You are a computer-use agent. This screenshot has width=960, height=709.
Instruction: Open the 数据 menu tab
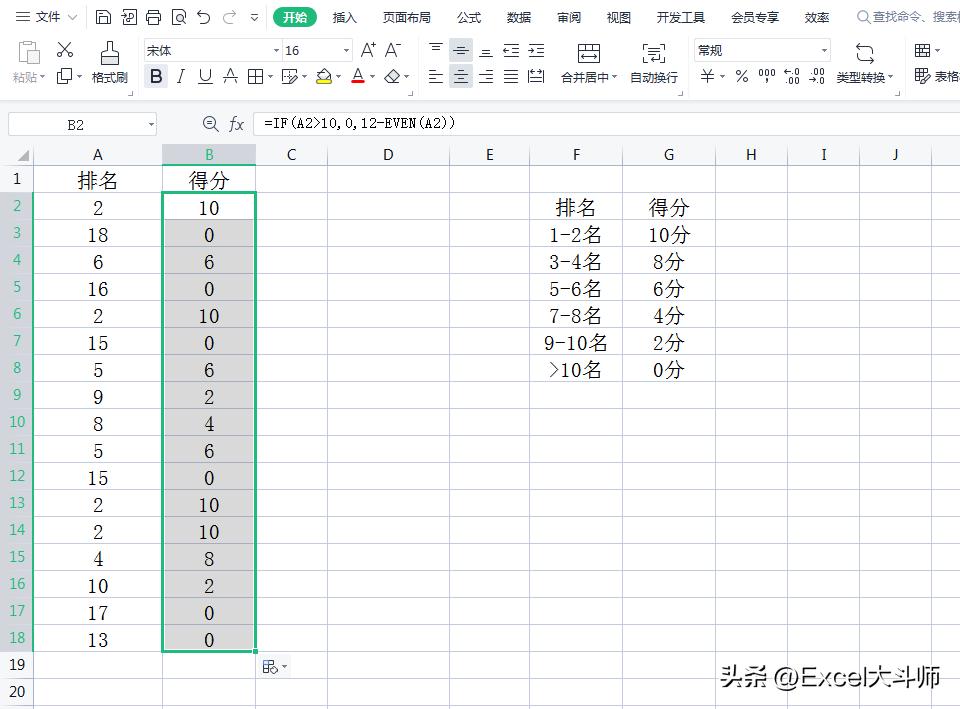(x=518, y=17)
